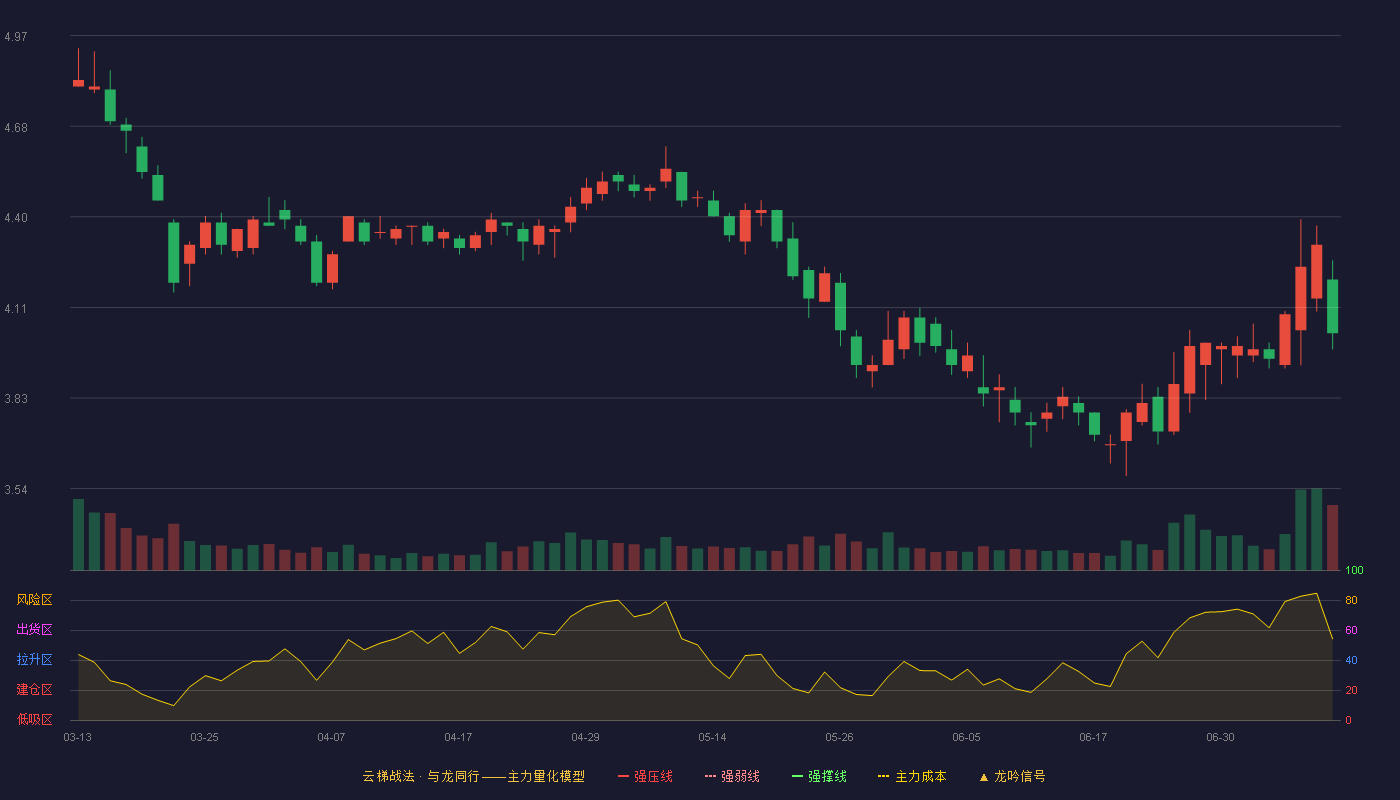Select the 建仓区 zone label

pos(34,690)
